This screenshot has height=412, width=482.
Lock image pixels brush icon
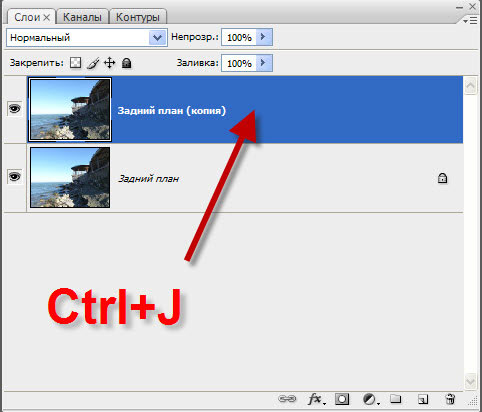[x=93, y=63]
